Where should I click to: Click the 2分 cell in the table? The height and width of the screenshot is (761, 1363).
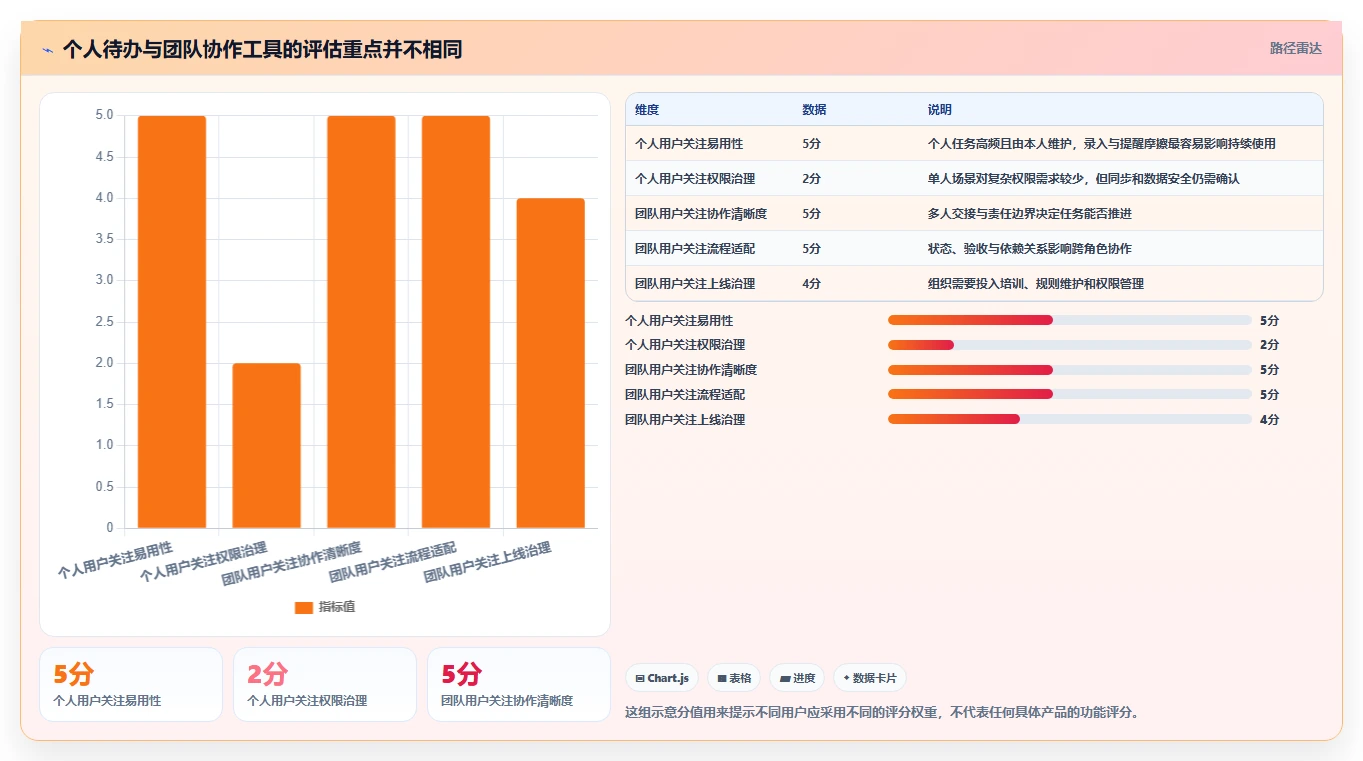point(811,179)
